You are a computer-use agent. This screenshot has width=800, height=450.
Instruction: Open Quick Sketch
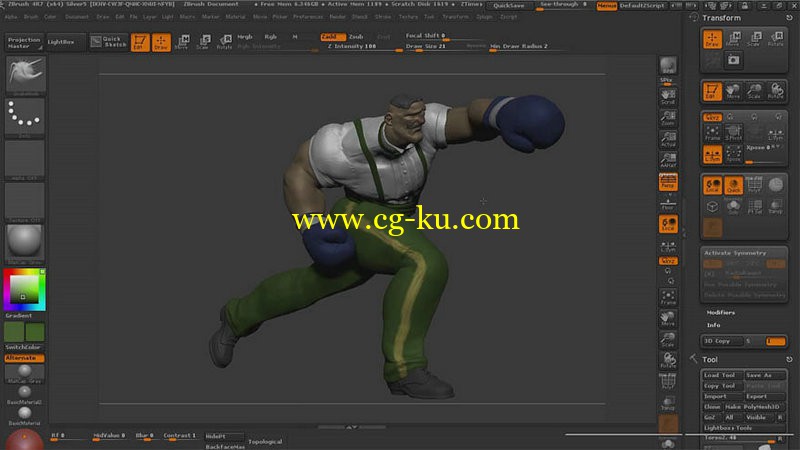[108, 42]
